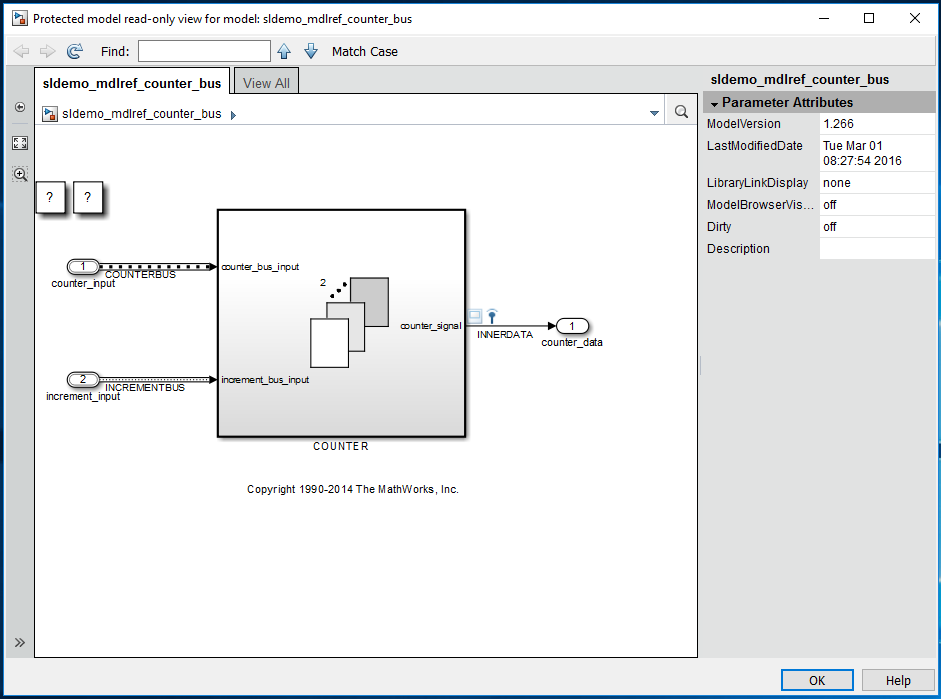The width and height of the screenshot is (941, 699).
Task: Click the title bar application icon
Action: coord(20,18)
